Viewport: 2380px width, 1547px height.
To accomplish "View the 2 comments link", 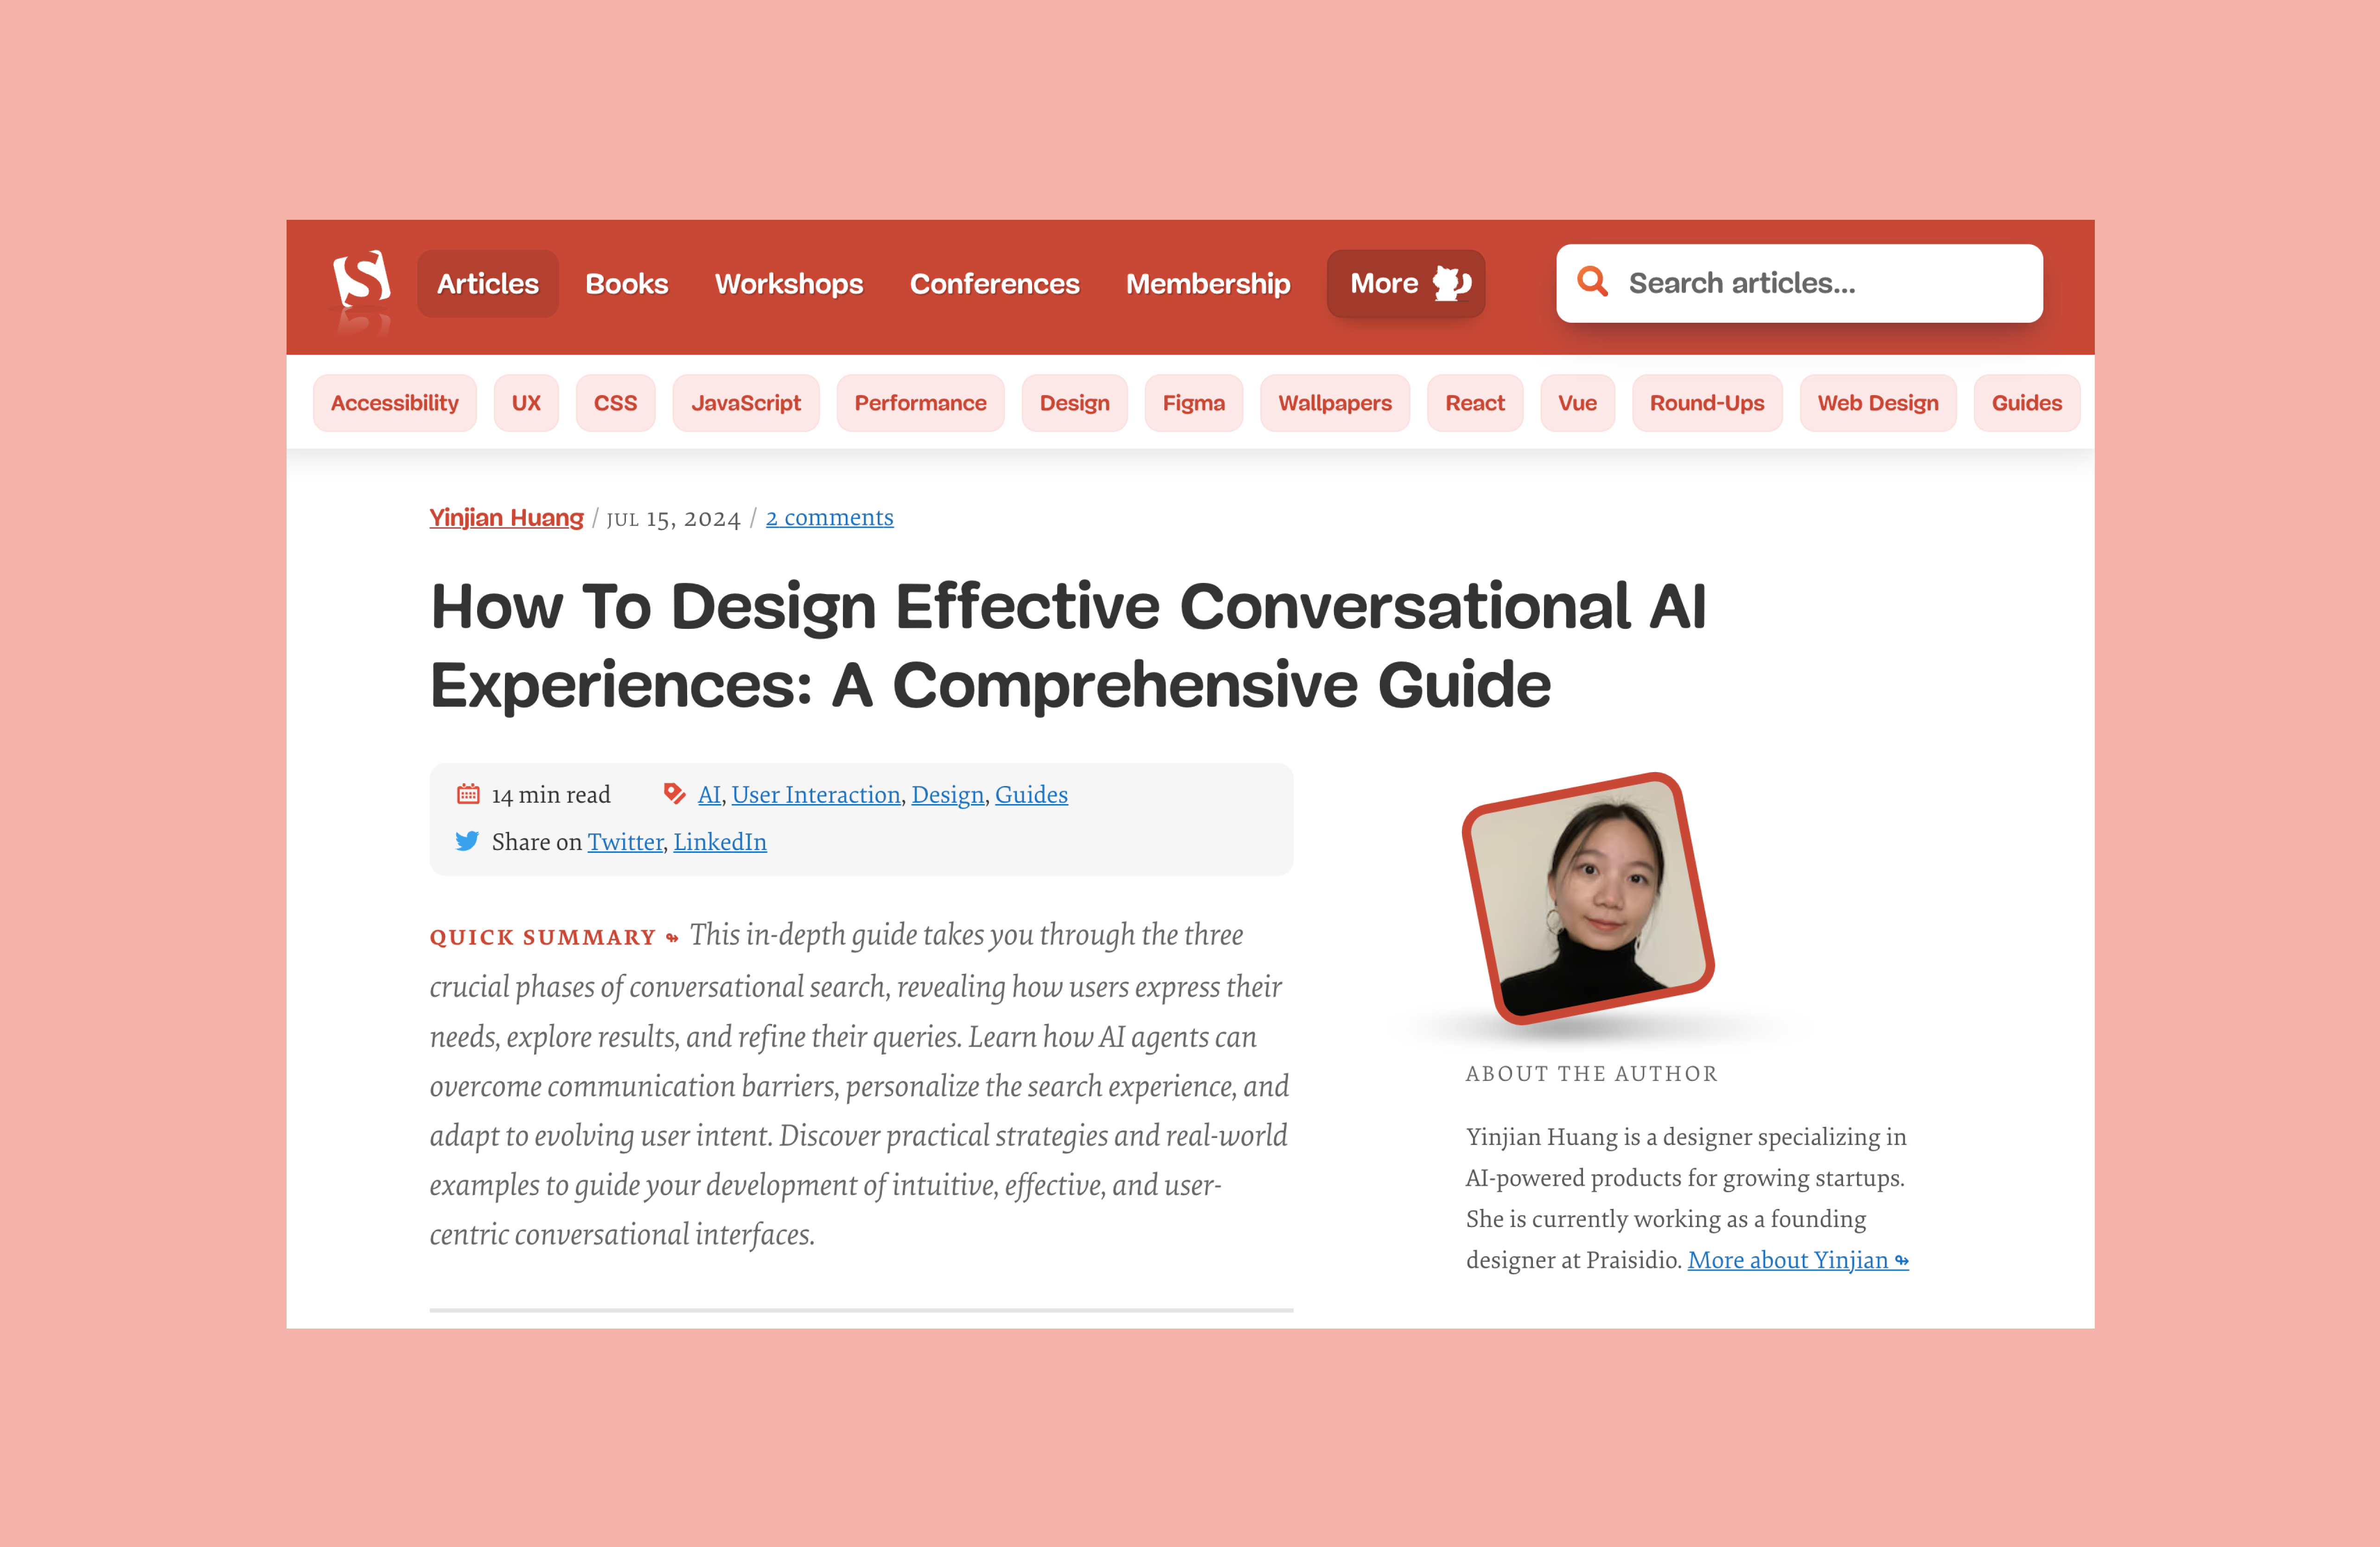I will [x=829, y=518].
